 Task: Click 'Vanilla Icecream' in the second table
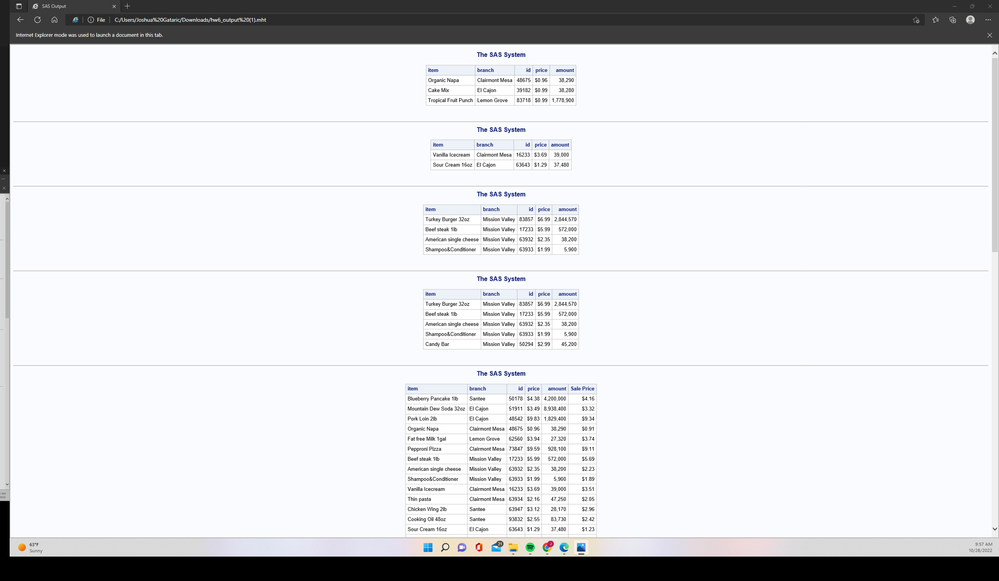coord(451,155)
